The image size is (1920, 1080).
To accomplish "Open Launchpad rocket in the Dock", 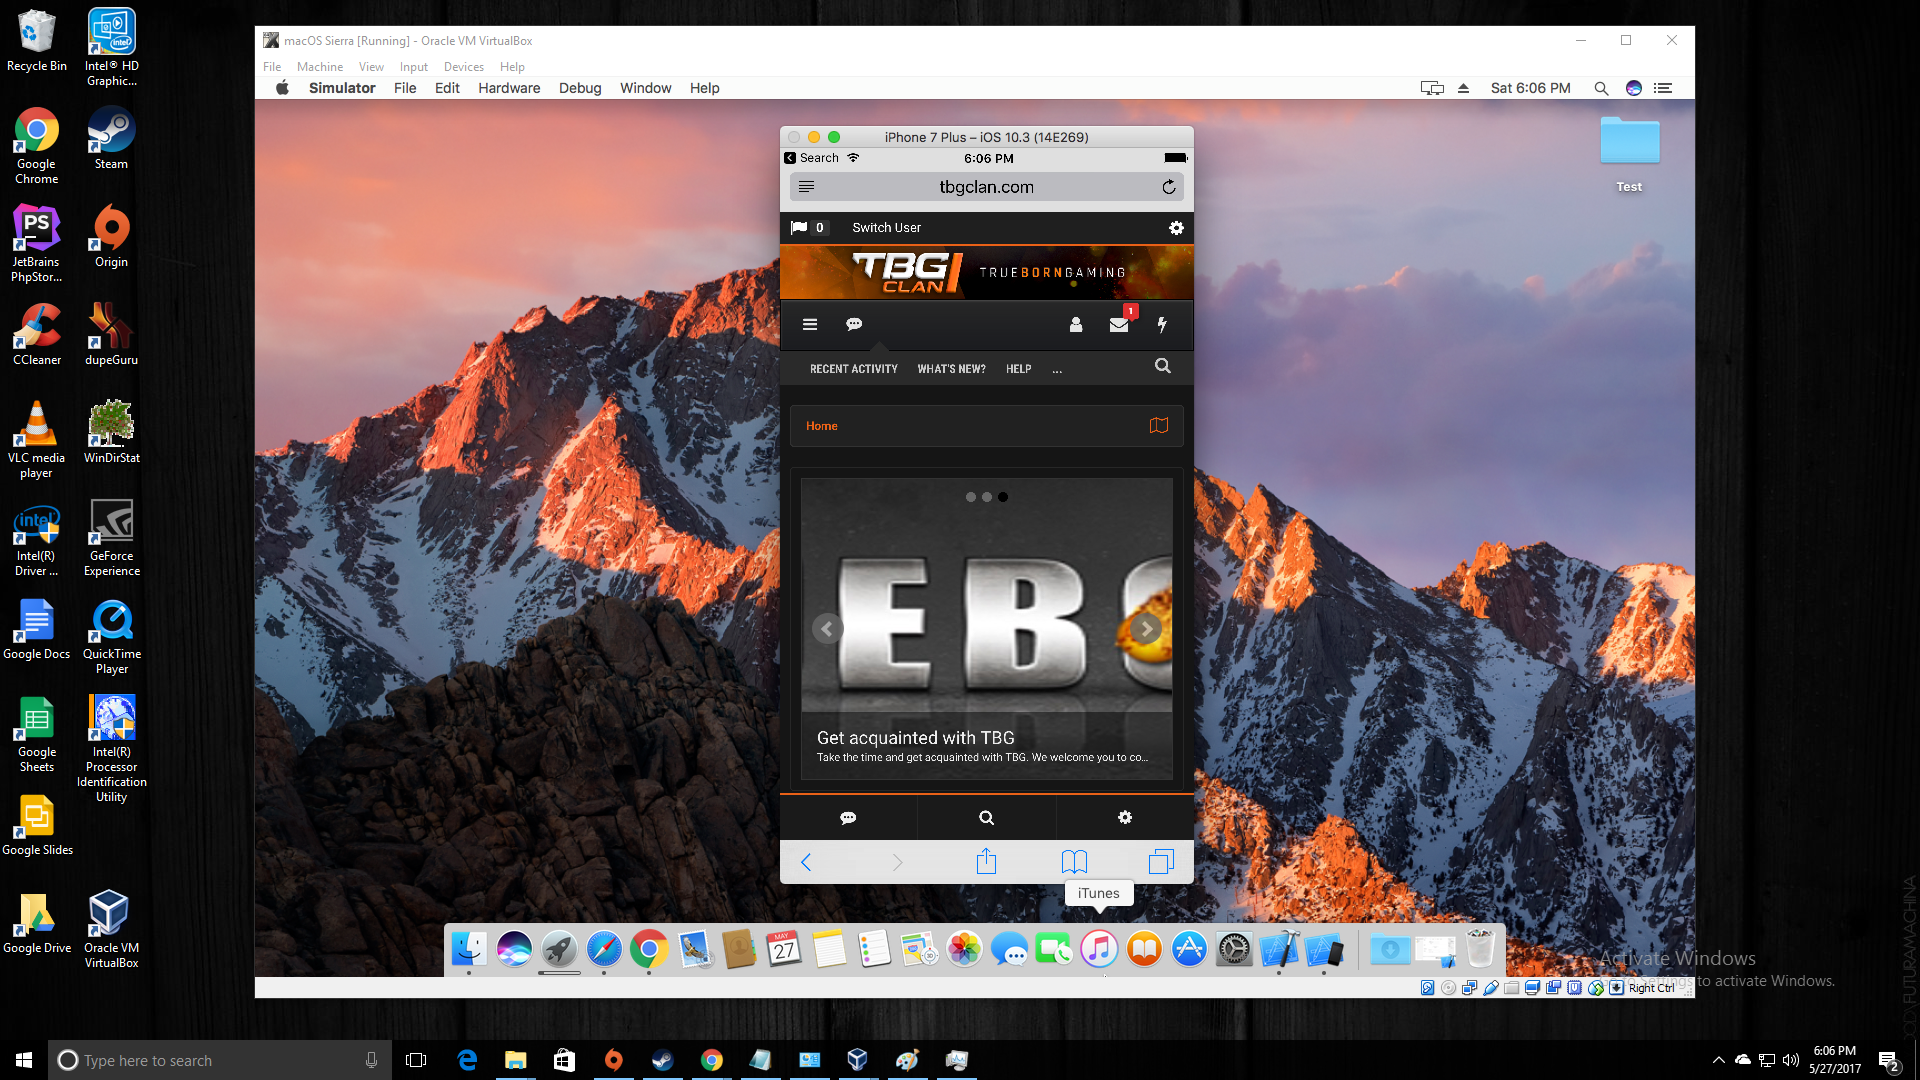I will pos(559,949).
